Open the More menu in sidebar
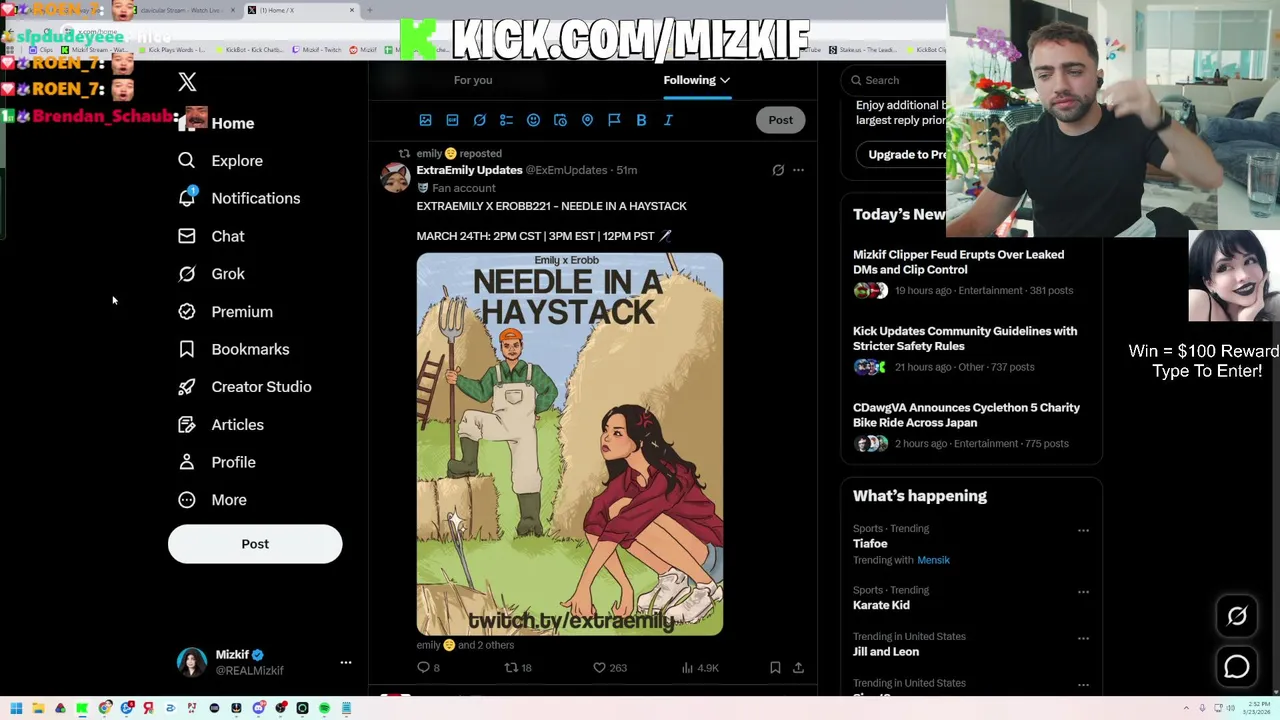The image size is (1280, 720). pos(213,500)
